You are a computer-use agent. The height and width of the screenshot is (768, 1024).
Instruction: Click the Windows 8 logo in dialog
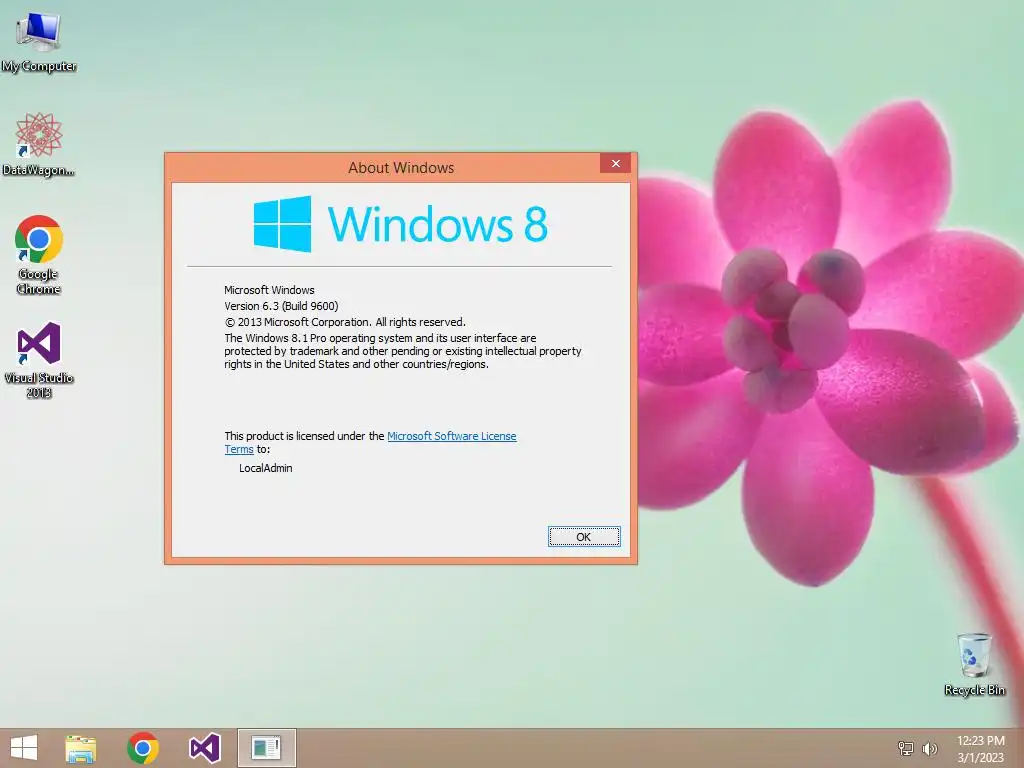[x=400, y=224]
